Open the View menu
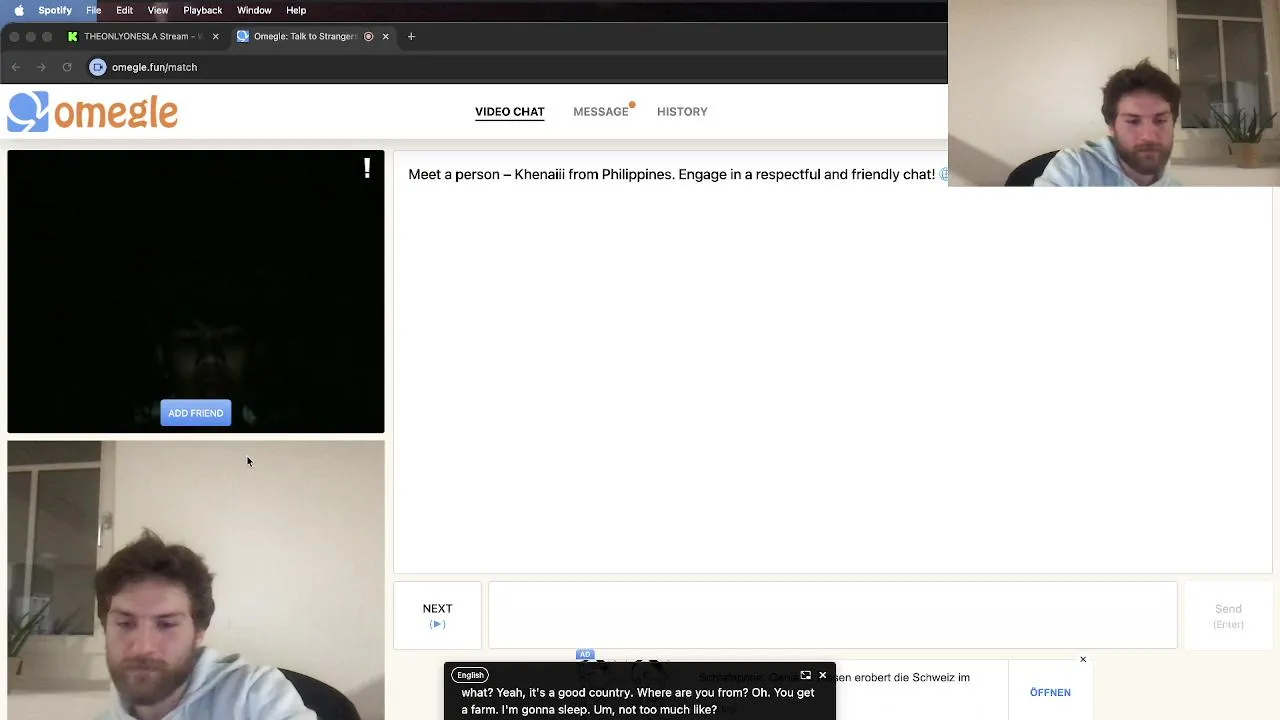The image size is (1280, 720). (x=158, y=10)
